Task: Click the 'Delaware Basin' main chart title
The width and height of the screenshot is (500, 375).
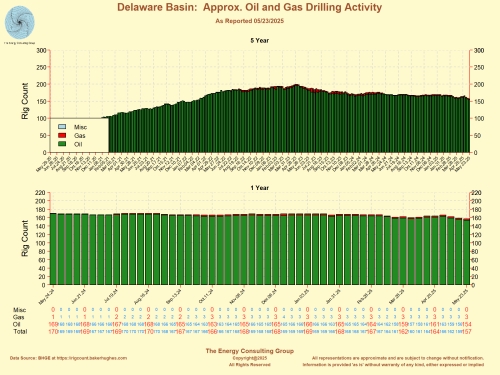Action: coord(249,7)
